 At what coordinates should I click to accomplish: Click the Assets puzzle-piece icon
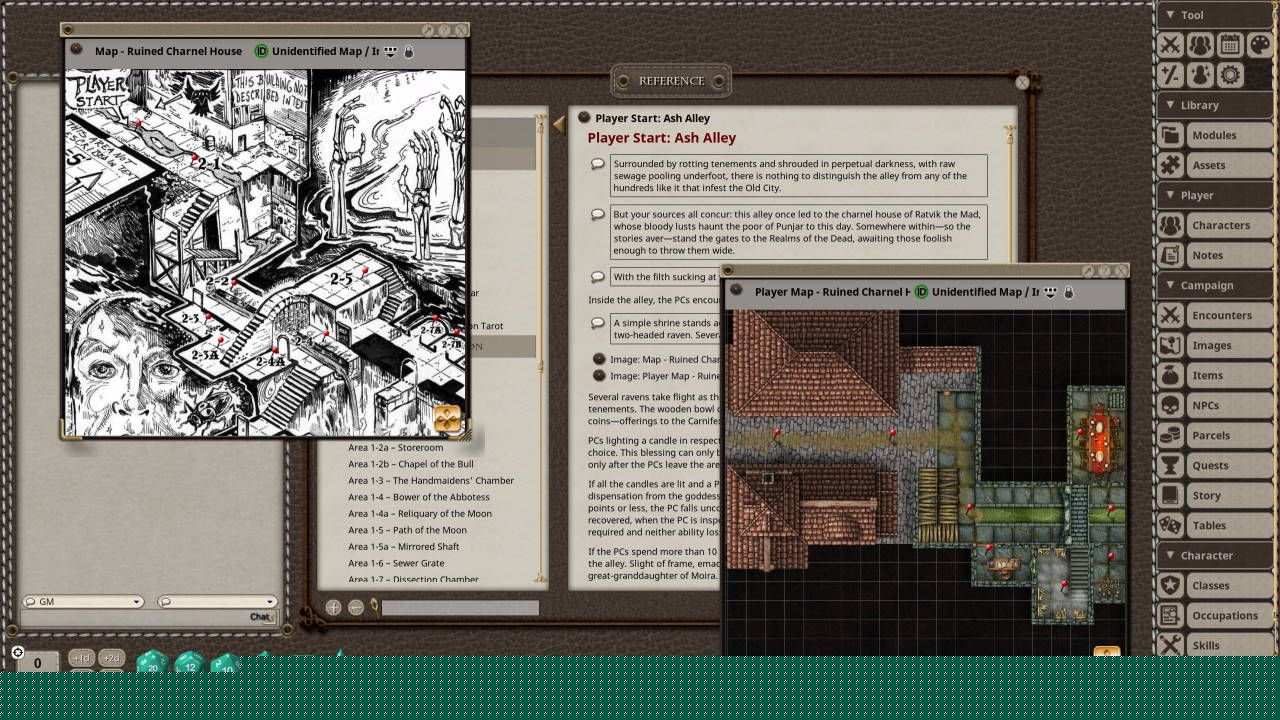point(1170,165)
